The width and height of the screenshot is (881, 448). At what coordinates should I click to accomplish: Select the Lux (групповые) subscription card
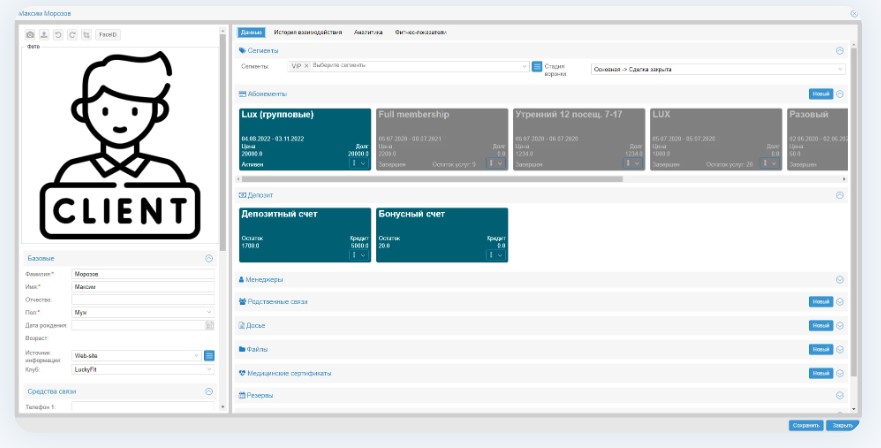pos(305,139)
